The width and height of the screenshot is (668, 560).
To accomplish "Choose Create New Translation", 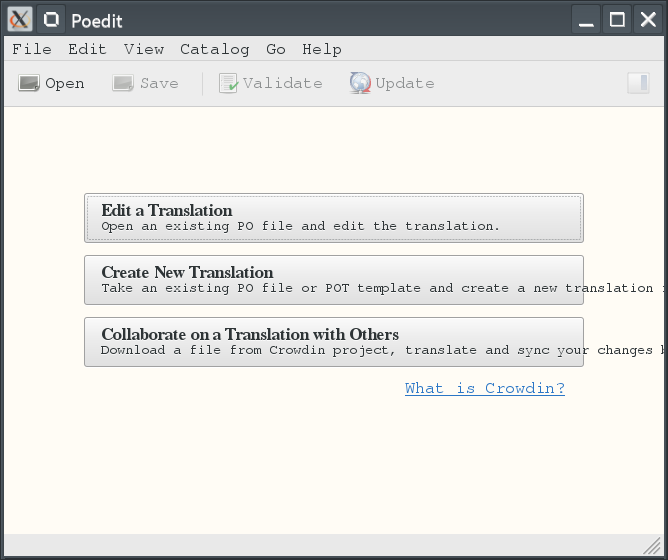I will (334, 280).
